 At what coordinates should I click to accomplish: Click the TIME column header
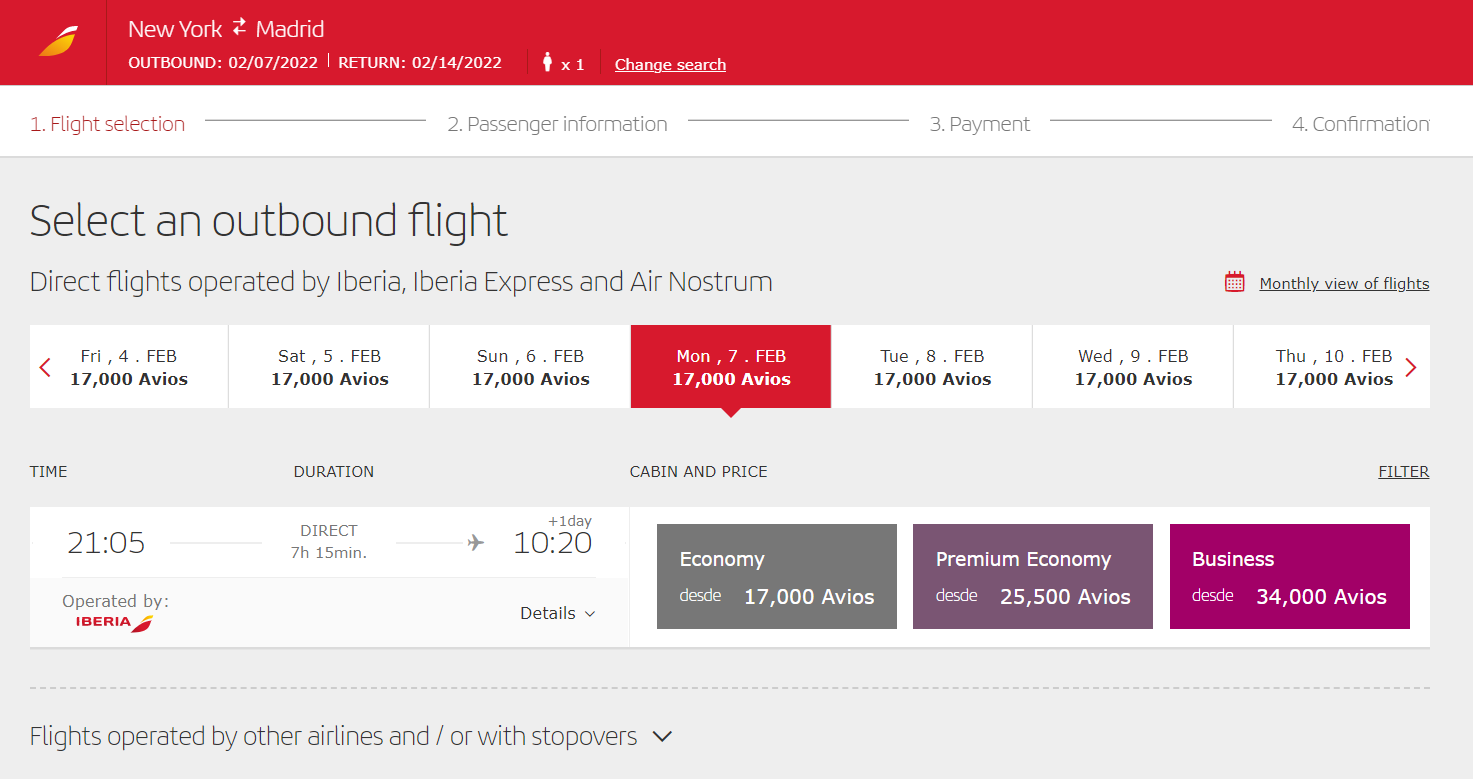tap(49, 472)
